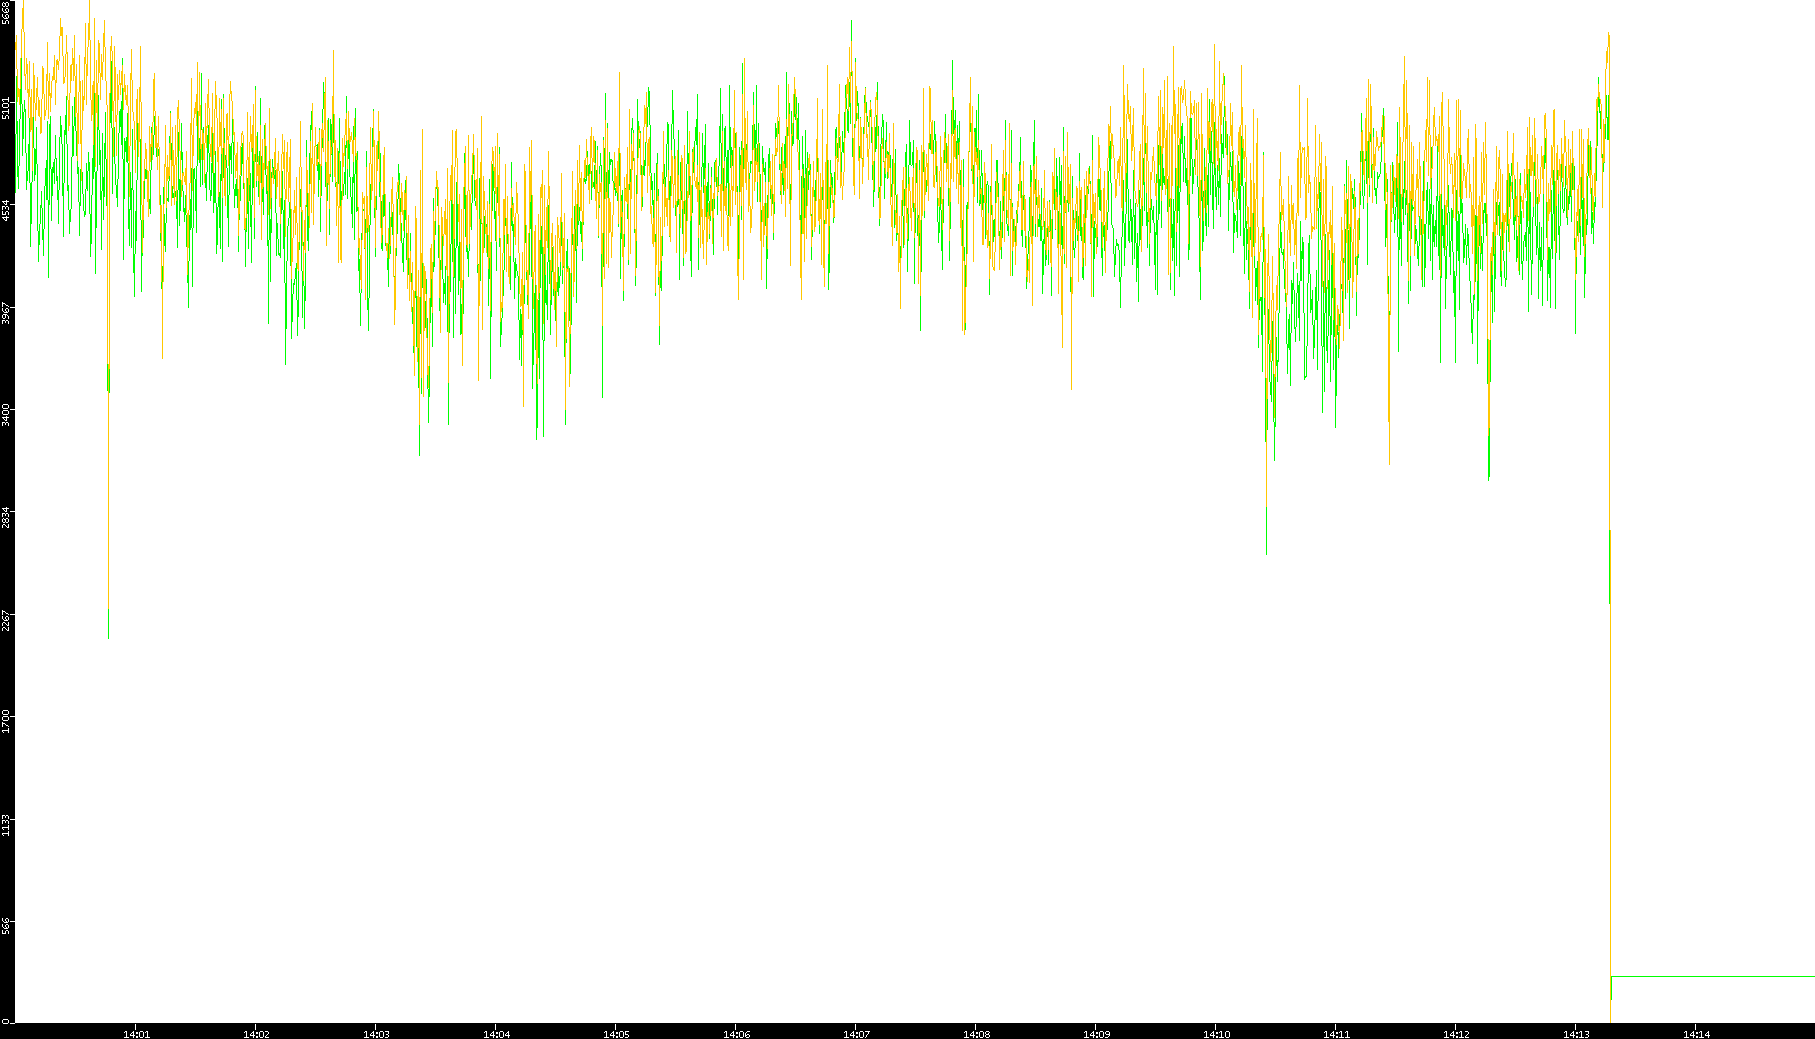1815x1039 pixels.
Task: Select the 14:12 time axis label
Action: click(1456, 1034)
